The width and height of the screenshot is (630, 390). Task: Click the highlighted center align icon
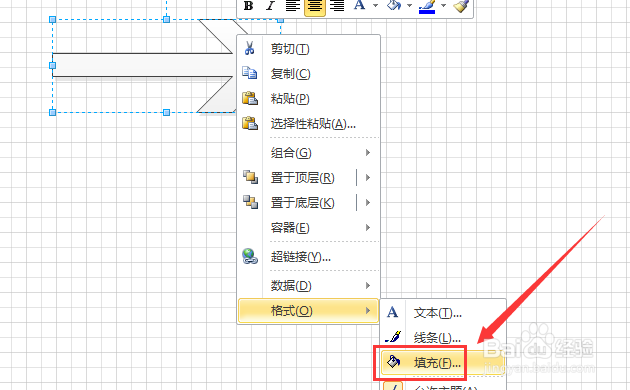[315, 7]
